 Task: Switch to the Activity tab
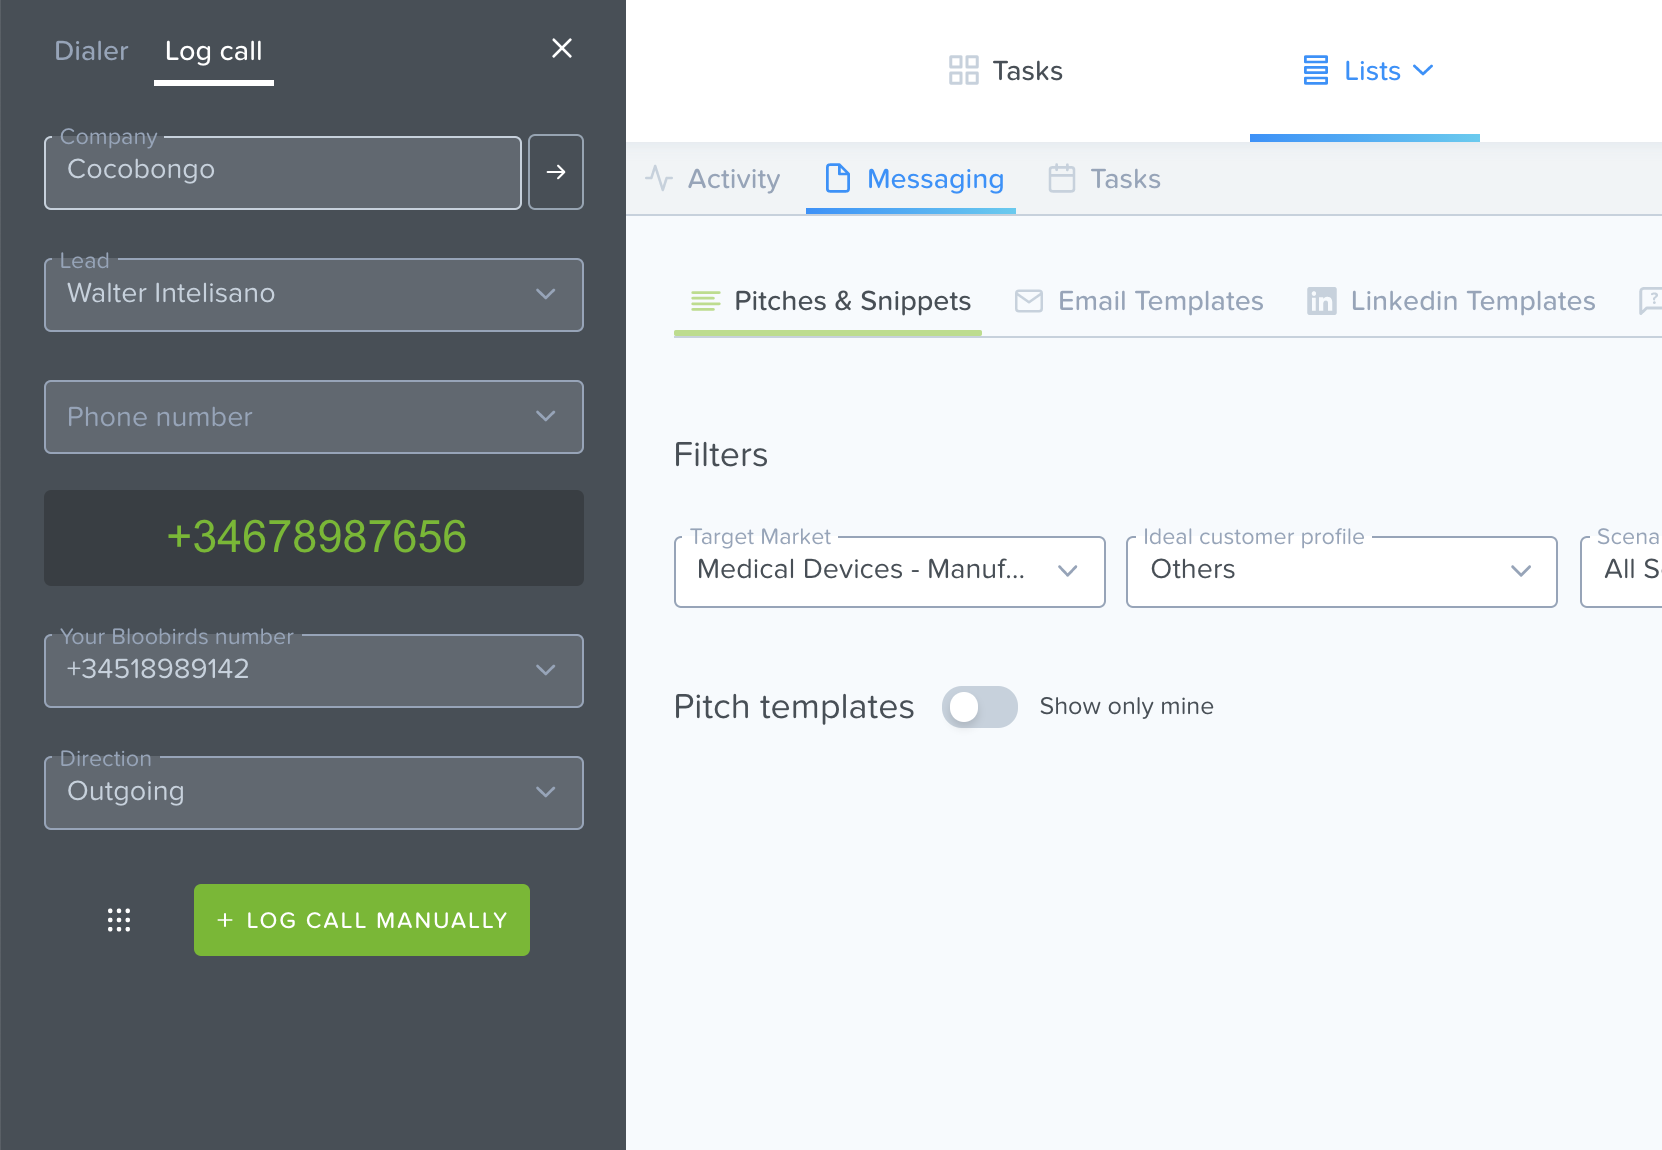(x=713, y=179)
